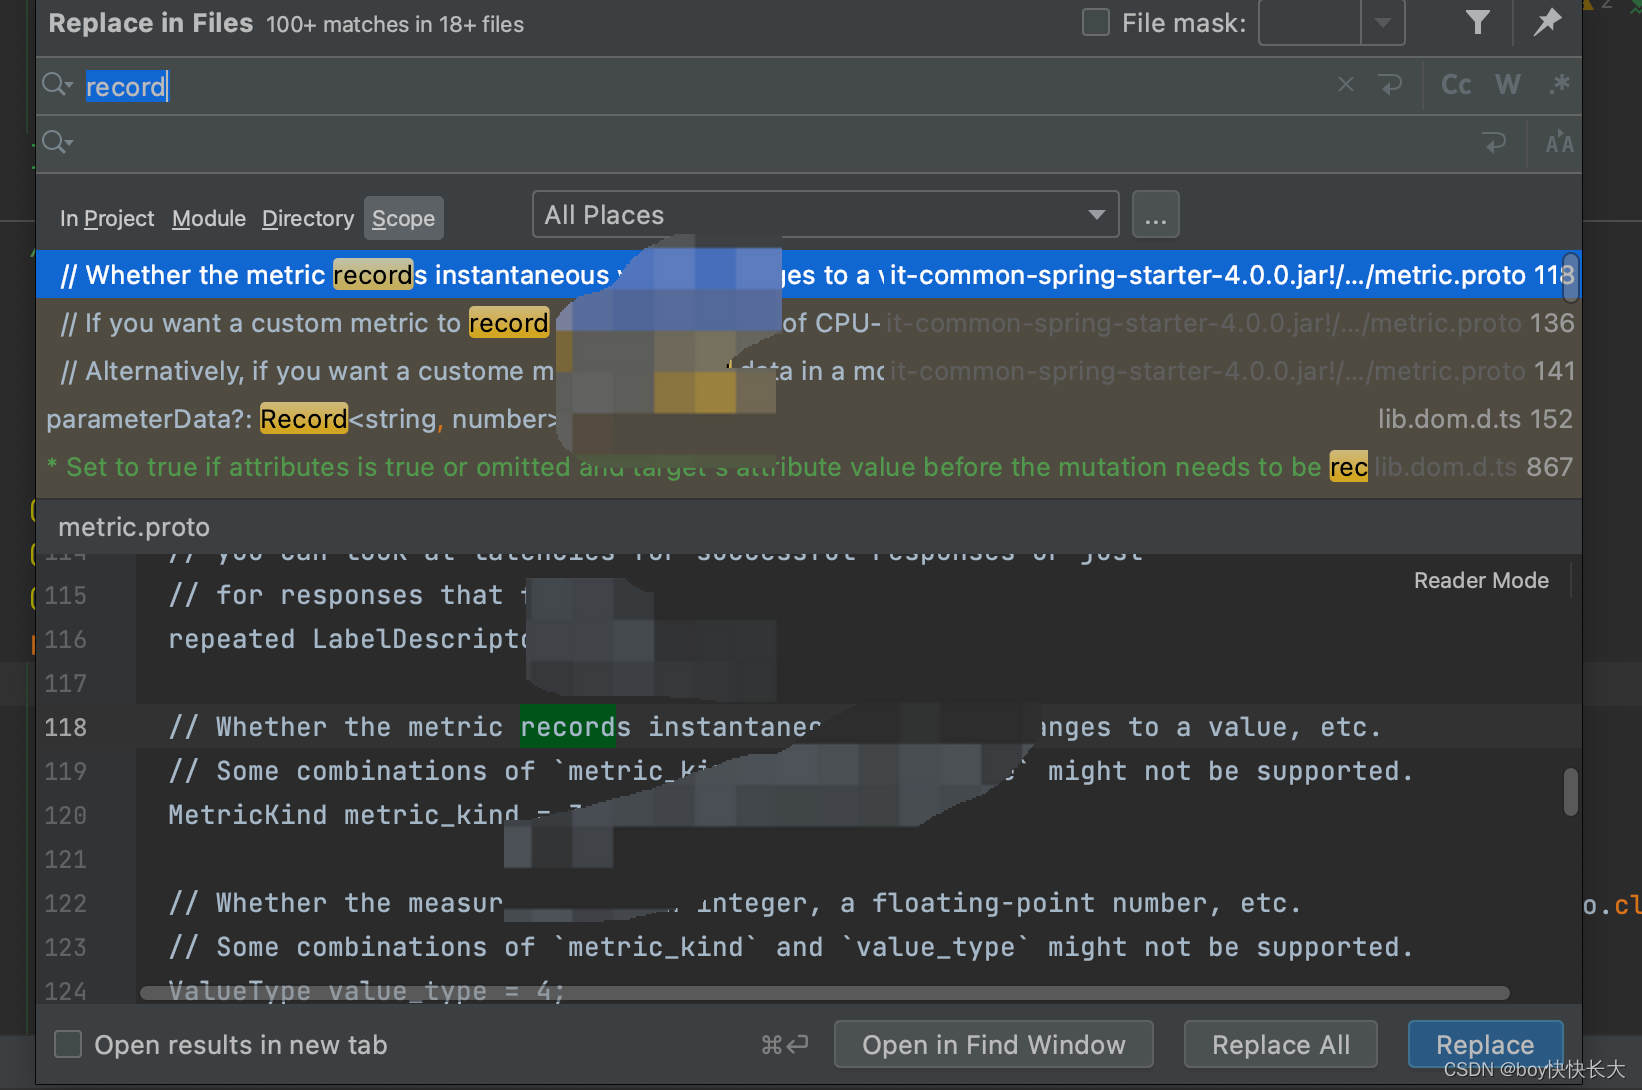Screen dimensions: 1642x1090
Task: Open the All Places scope dropdown
Action: point(825,215)
